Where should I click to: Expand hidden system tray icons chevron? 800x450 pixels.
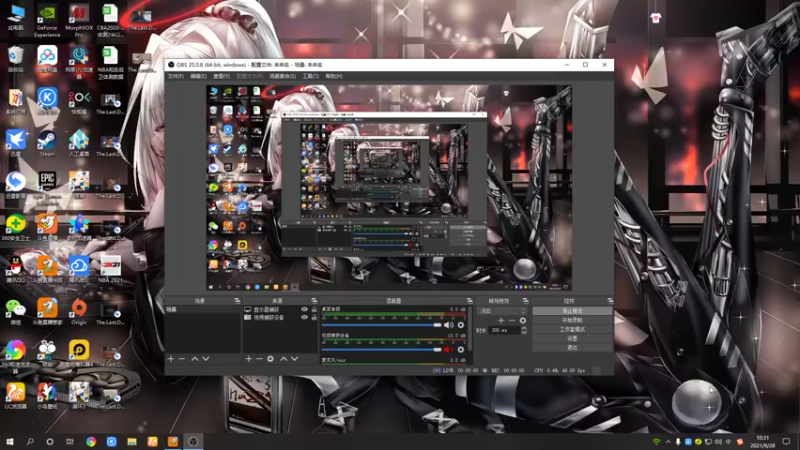(668, 442)
